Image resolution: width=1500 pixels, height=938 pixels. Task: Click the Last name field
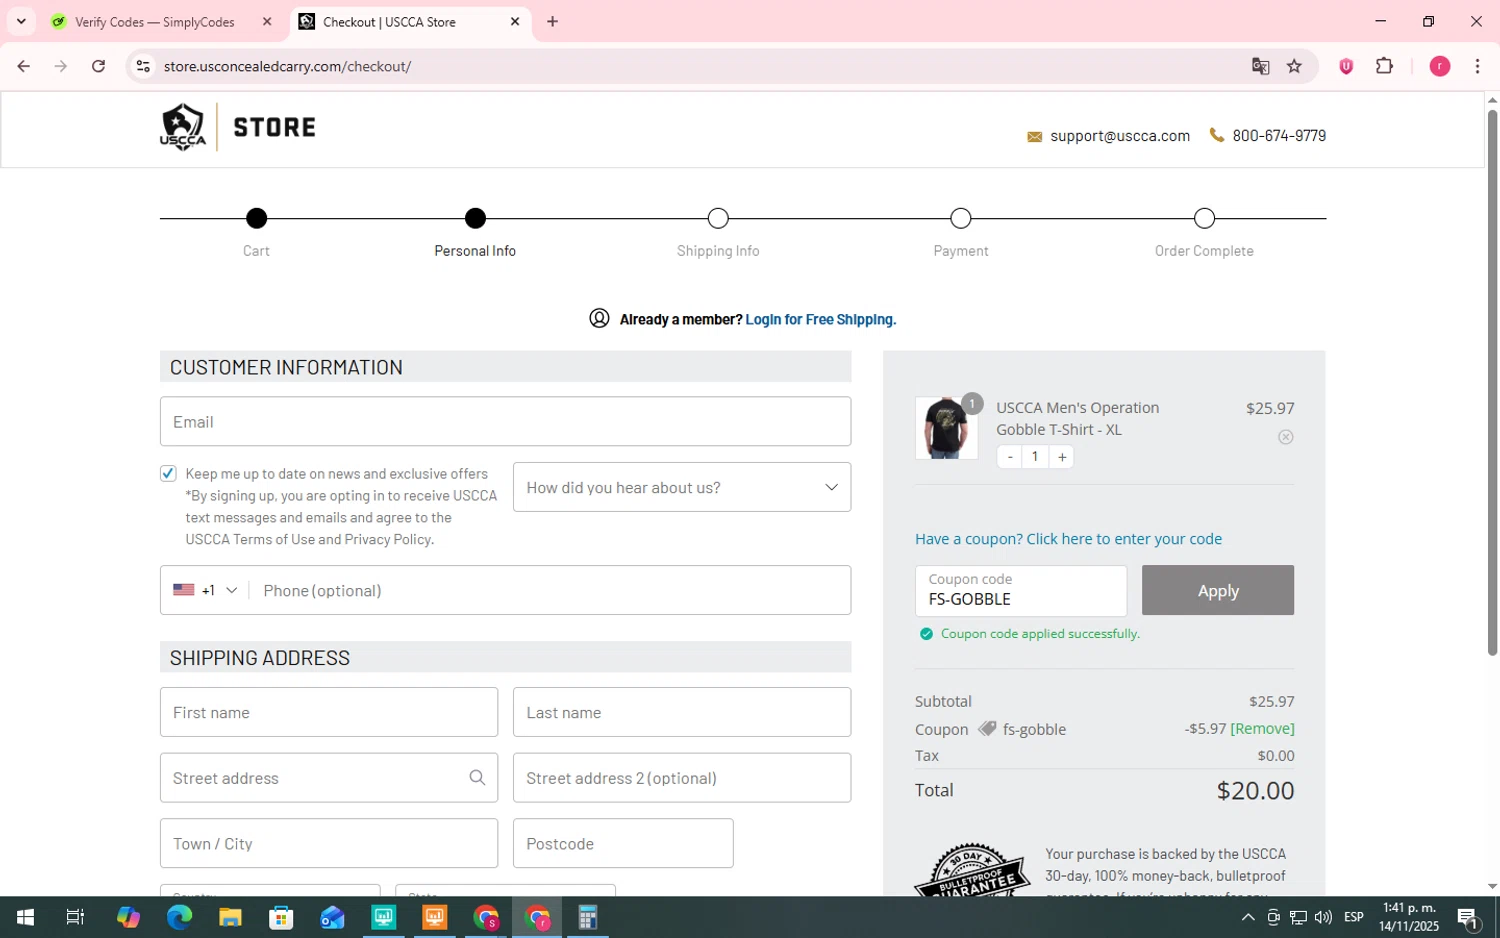682,712
